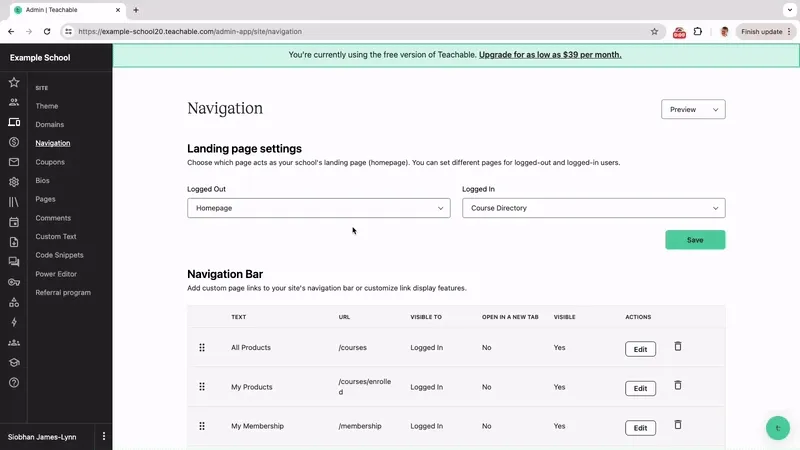
Task: Open the graduation cap icon in sidebar
Action: point(14,362)
